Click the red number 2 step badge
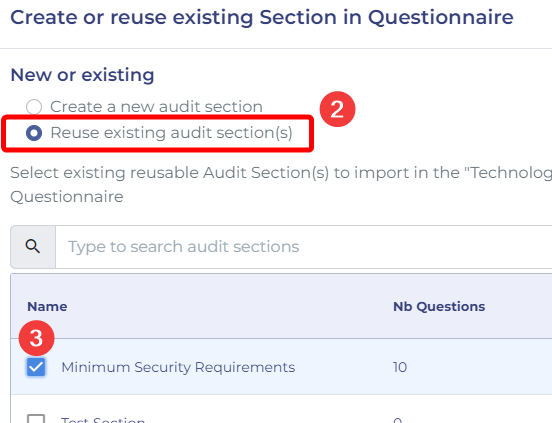The image size is (552, 423). (337, 109)
